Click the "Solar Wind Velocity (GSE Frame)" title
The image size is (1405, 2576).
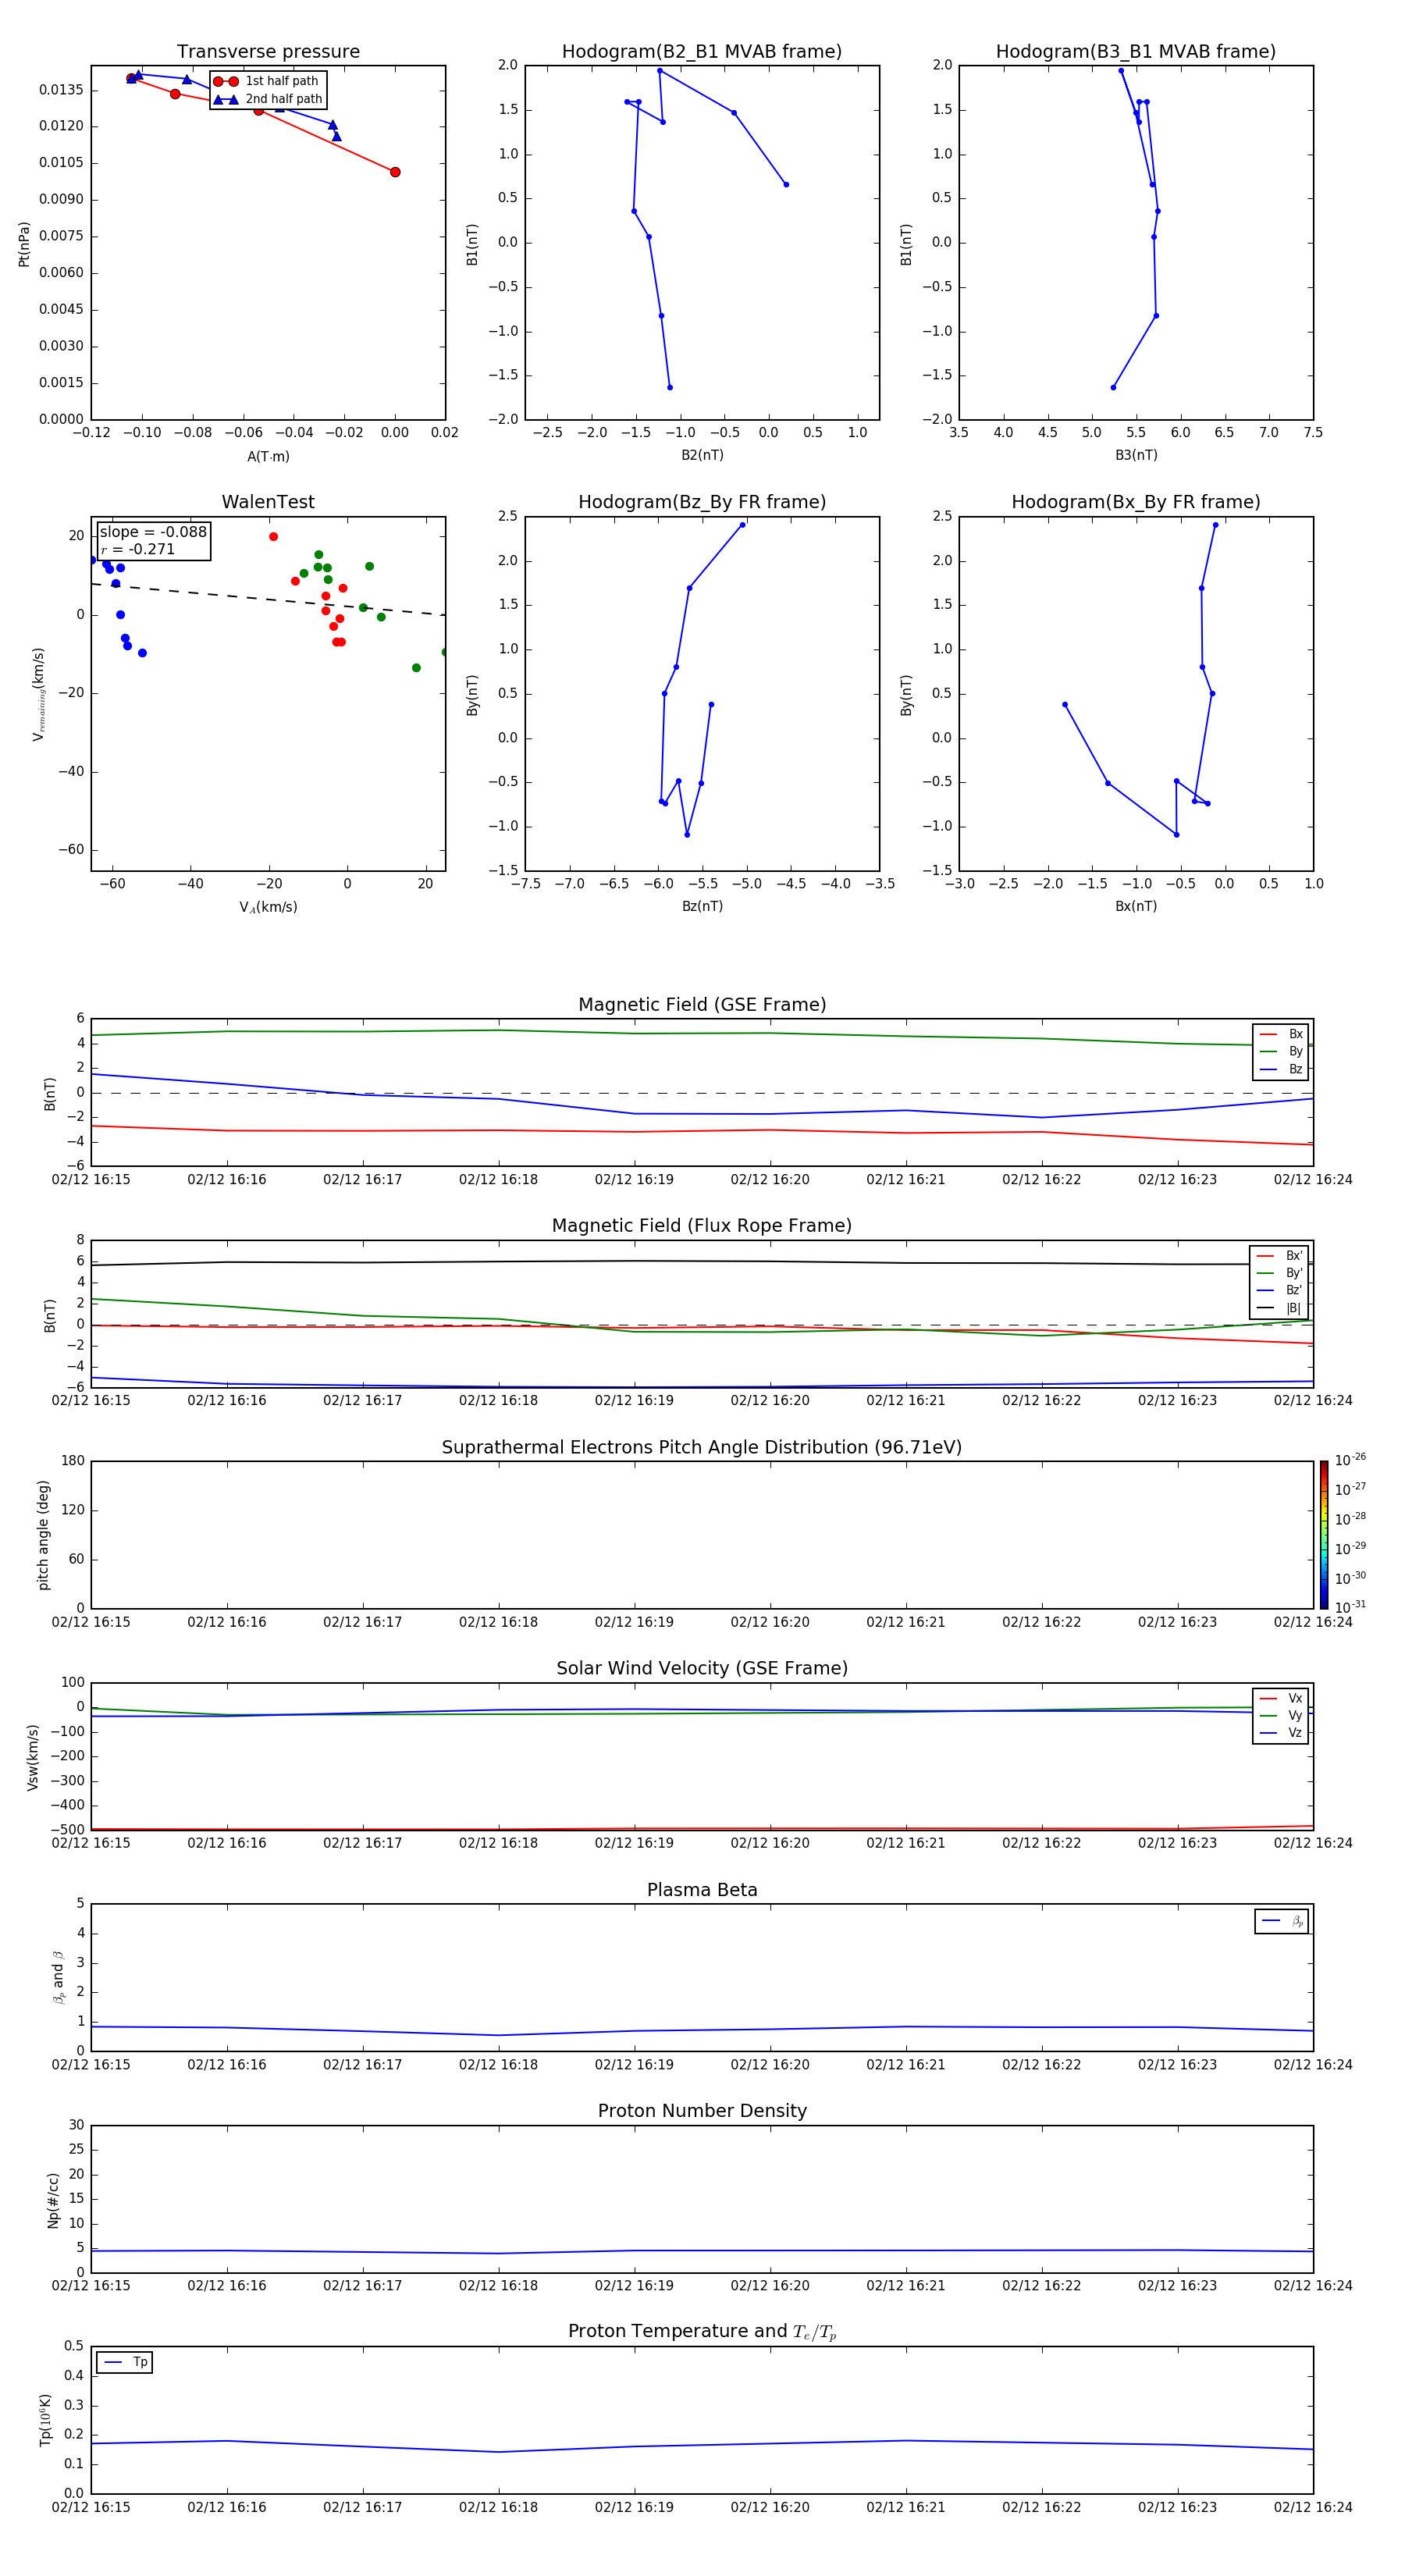[702, 1669]
